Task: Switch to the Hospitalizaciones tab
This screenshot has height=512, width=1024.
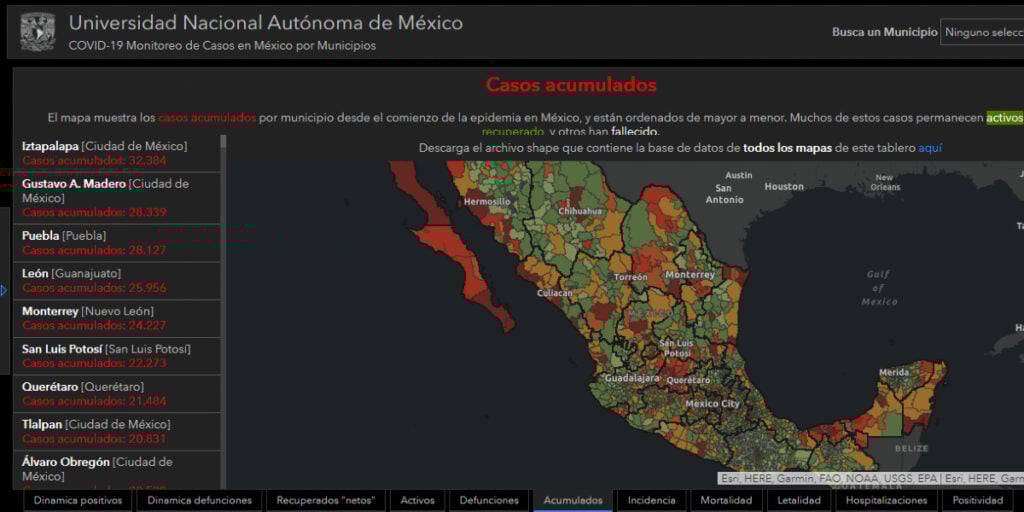Action: [x=887, y=500]
